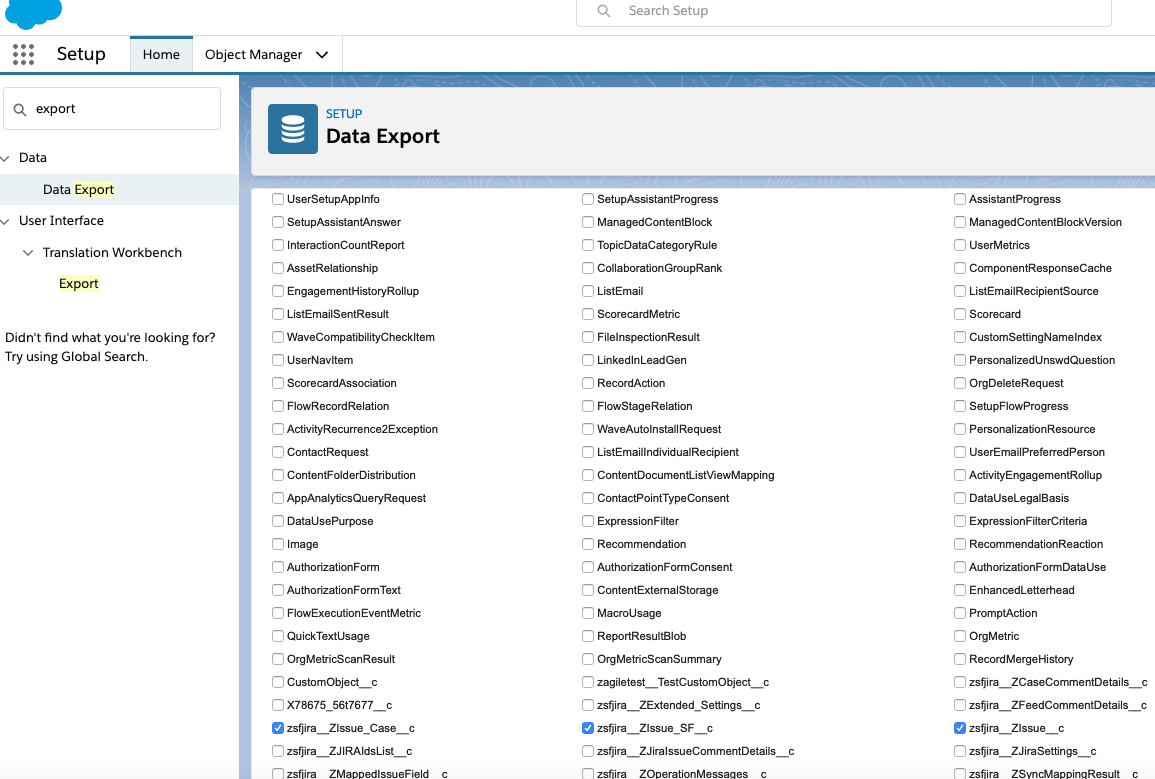The height and width of the screenshot is (779, 1155).
Task: Uncheck the zsfjira__ZIssue_SF__c checkbox
Action: click(x=588, y=728)
